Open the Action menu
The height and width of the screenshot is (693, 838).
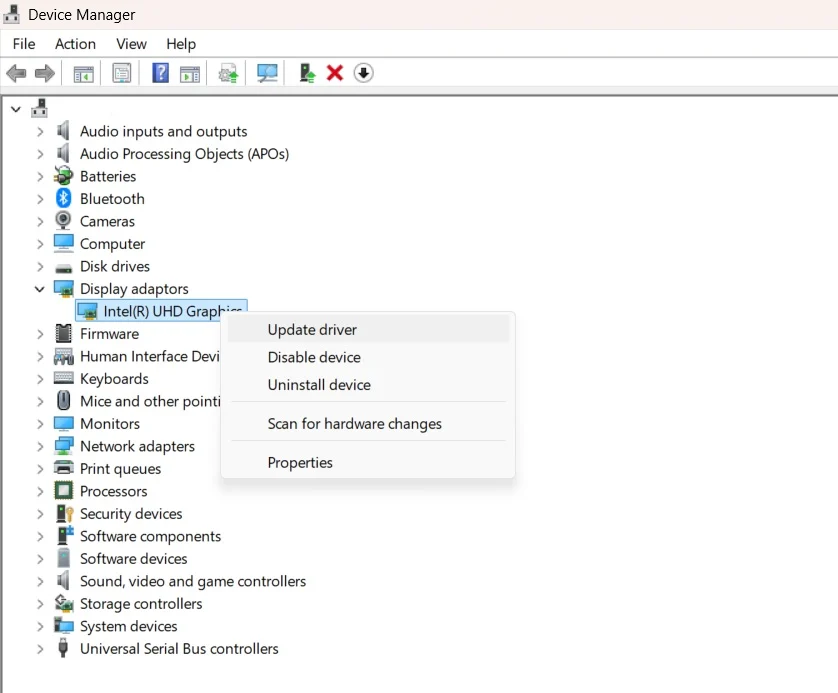[75, 44]
